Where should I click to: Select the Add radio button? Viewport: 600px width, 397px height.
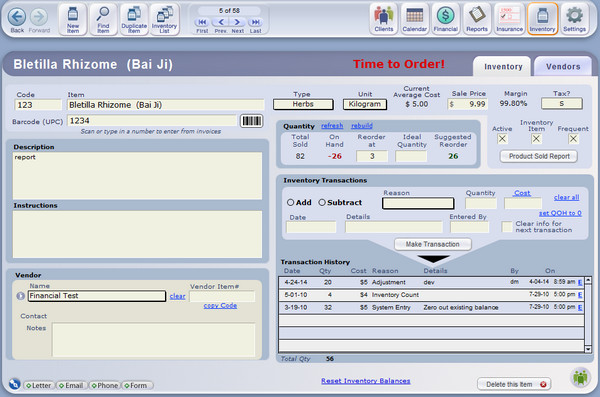point(290,203)
